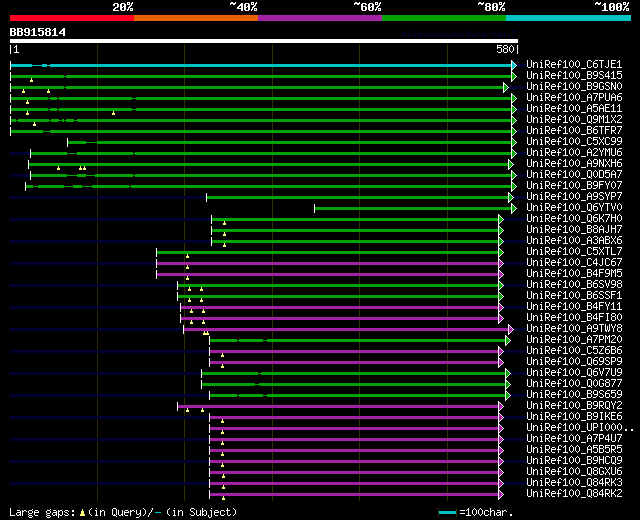Viewport: 640px width, 520px height.
Task: Select hit UniRef100_Q6K7H0
Action: coord(574,219)
